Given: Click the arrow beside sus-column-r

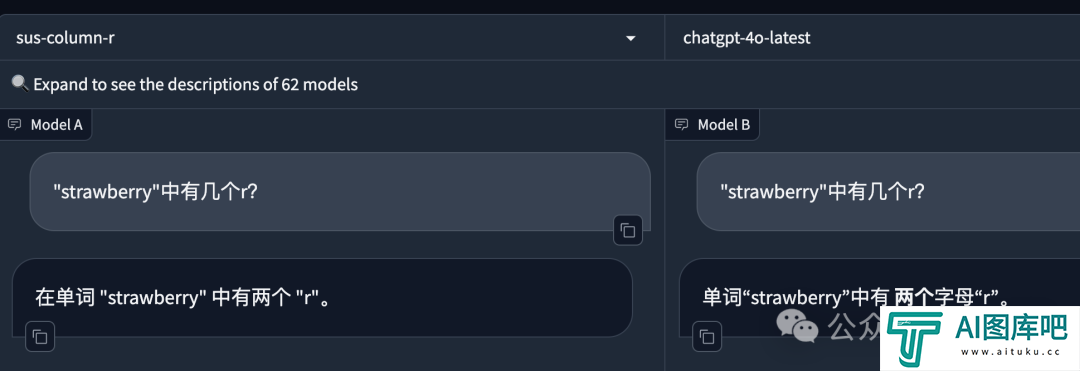Looking at the screenshot, I should click(630, 39).
